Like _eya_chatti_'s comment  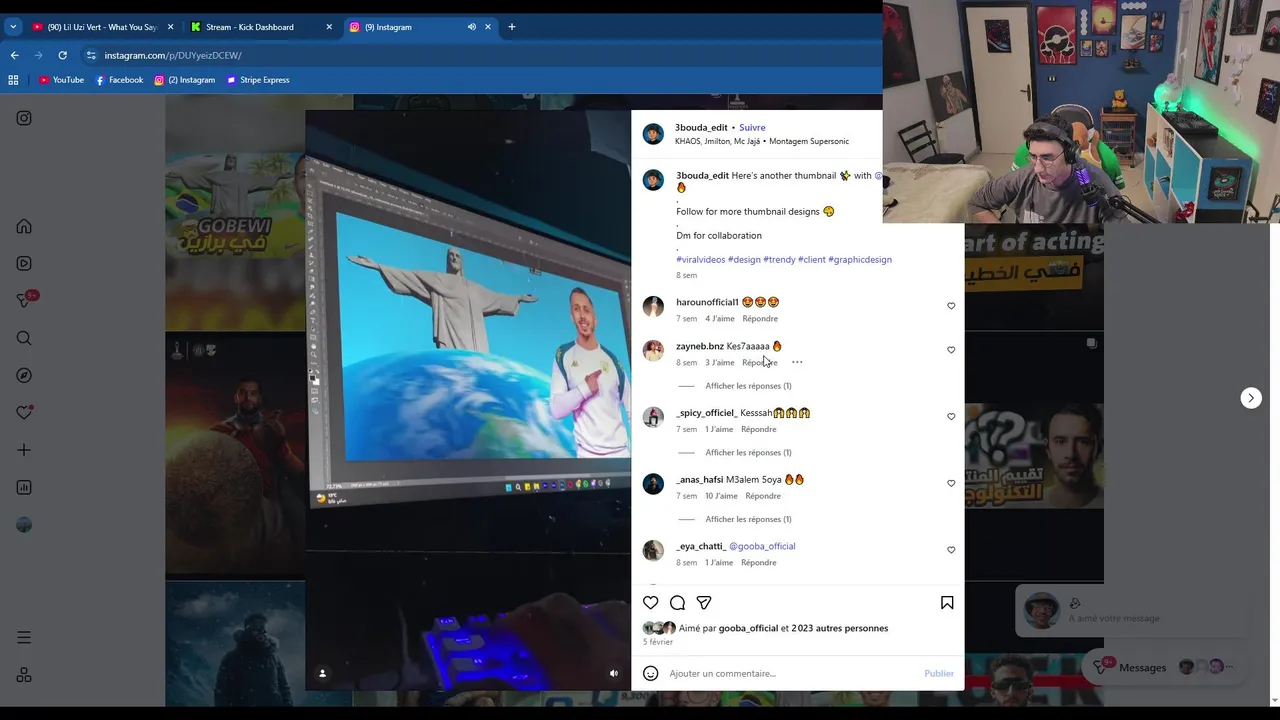tap(951, 550)
